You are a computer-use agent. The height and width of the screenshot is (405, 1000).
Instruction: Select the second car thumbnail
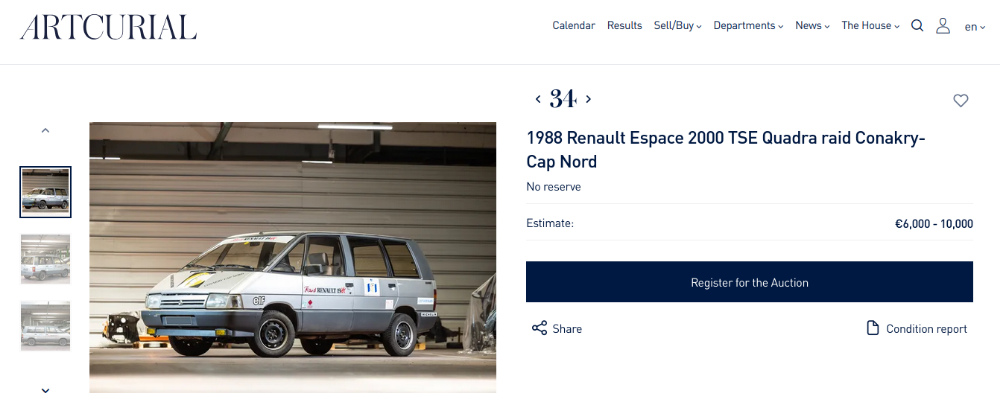(45, 259)
